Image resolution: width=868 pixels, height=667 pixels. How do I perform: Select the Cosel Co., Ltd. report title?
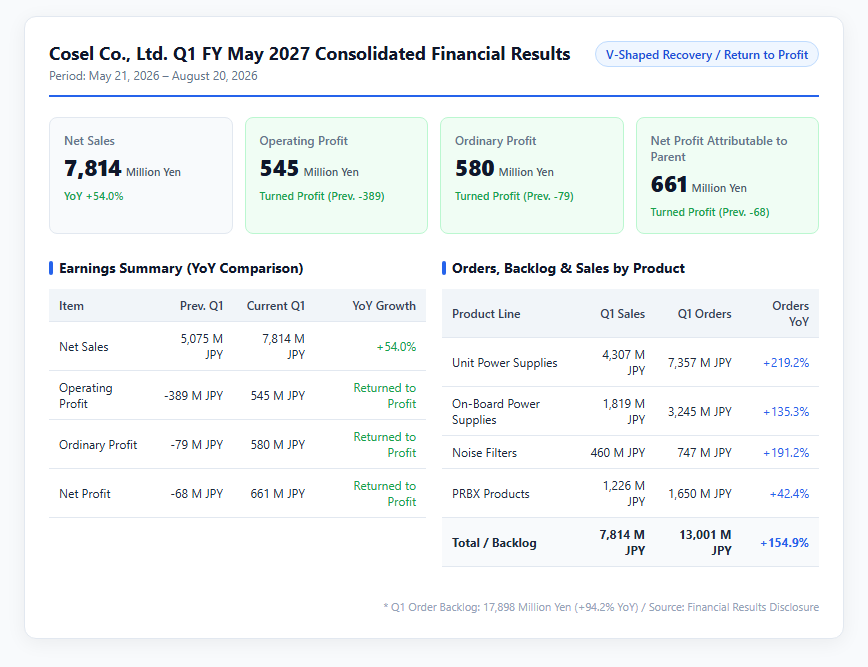pos(309,54)
